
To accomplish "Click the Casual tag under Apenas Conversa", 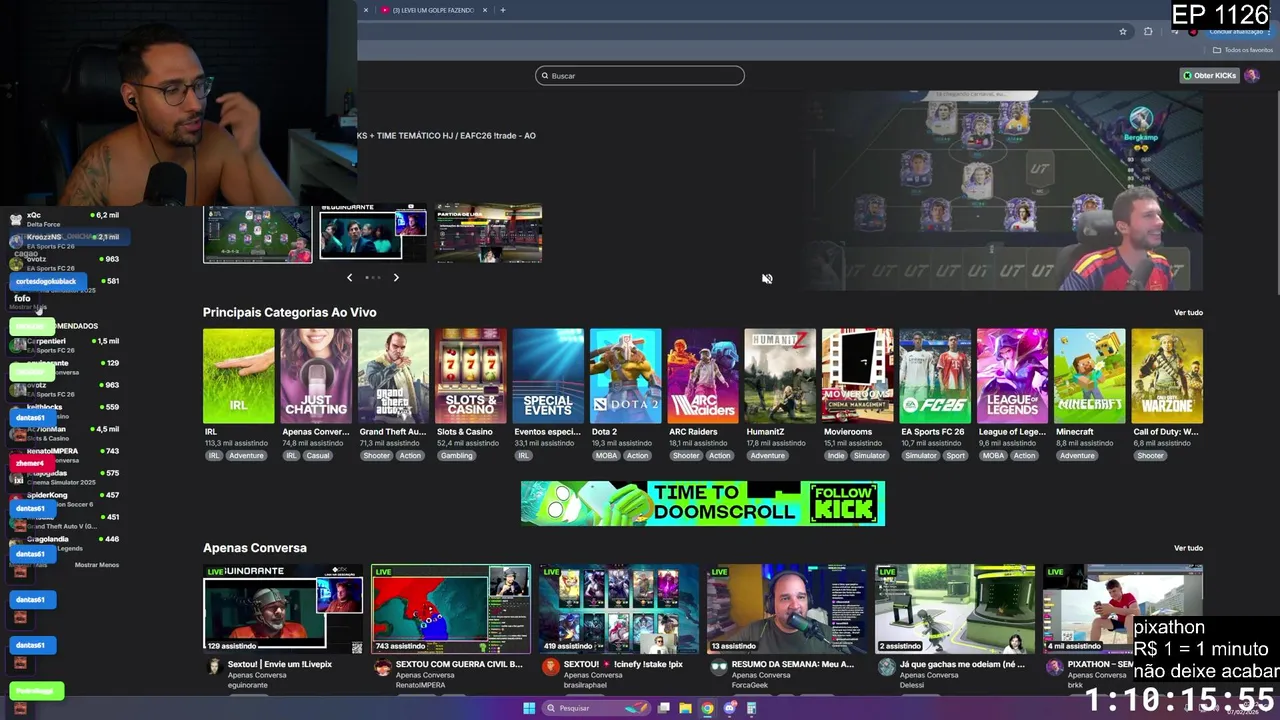I will [318, 456].
